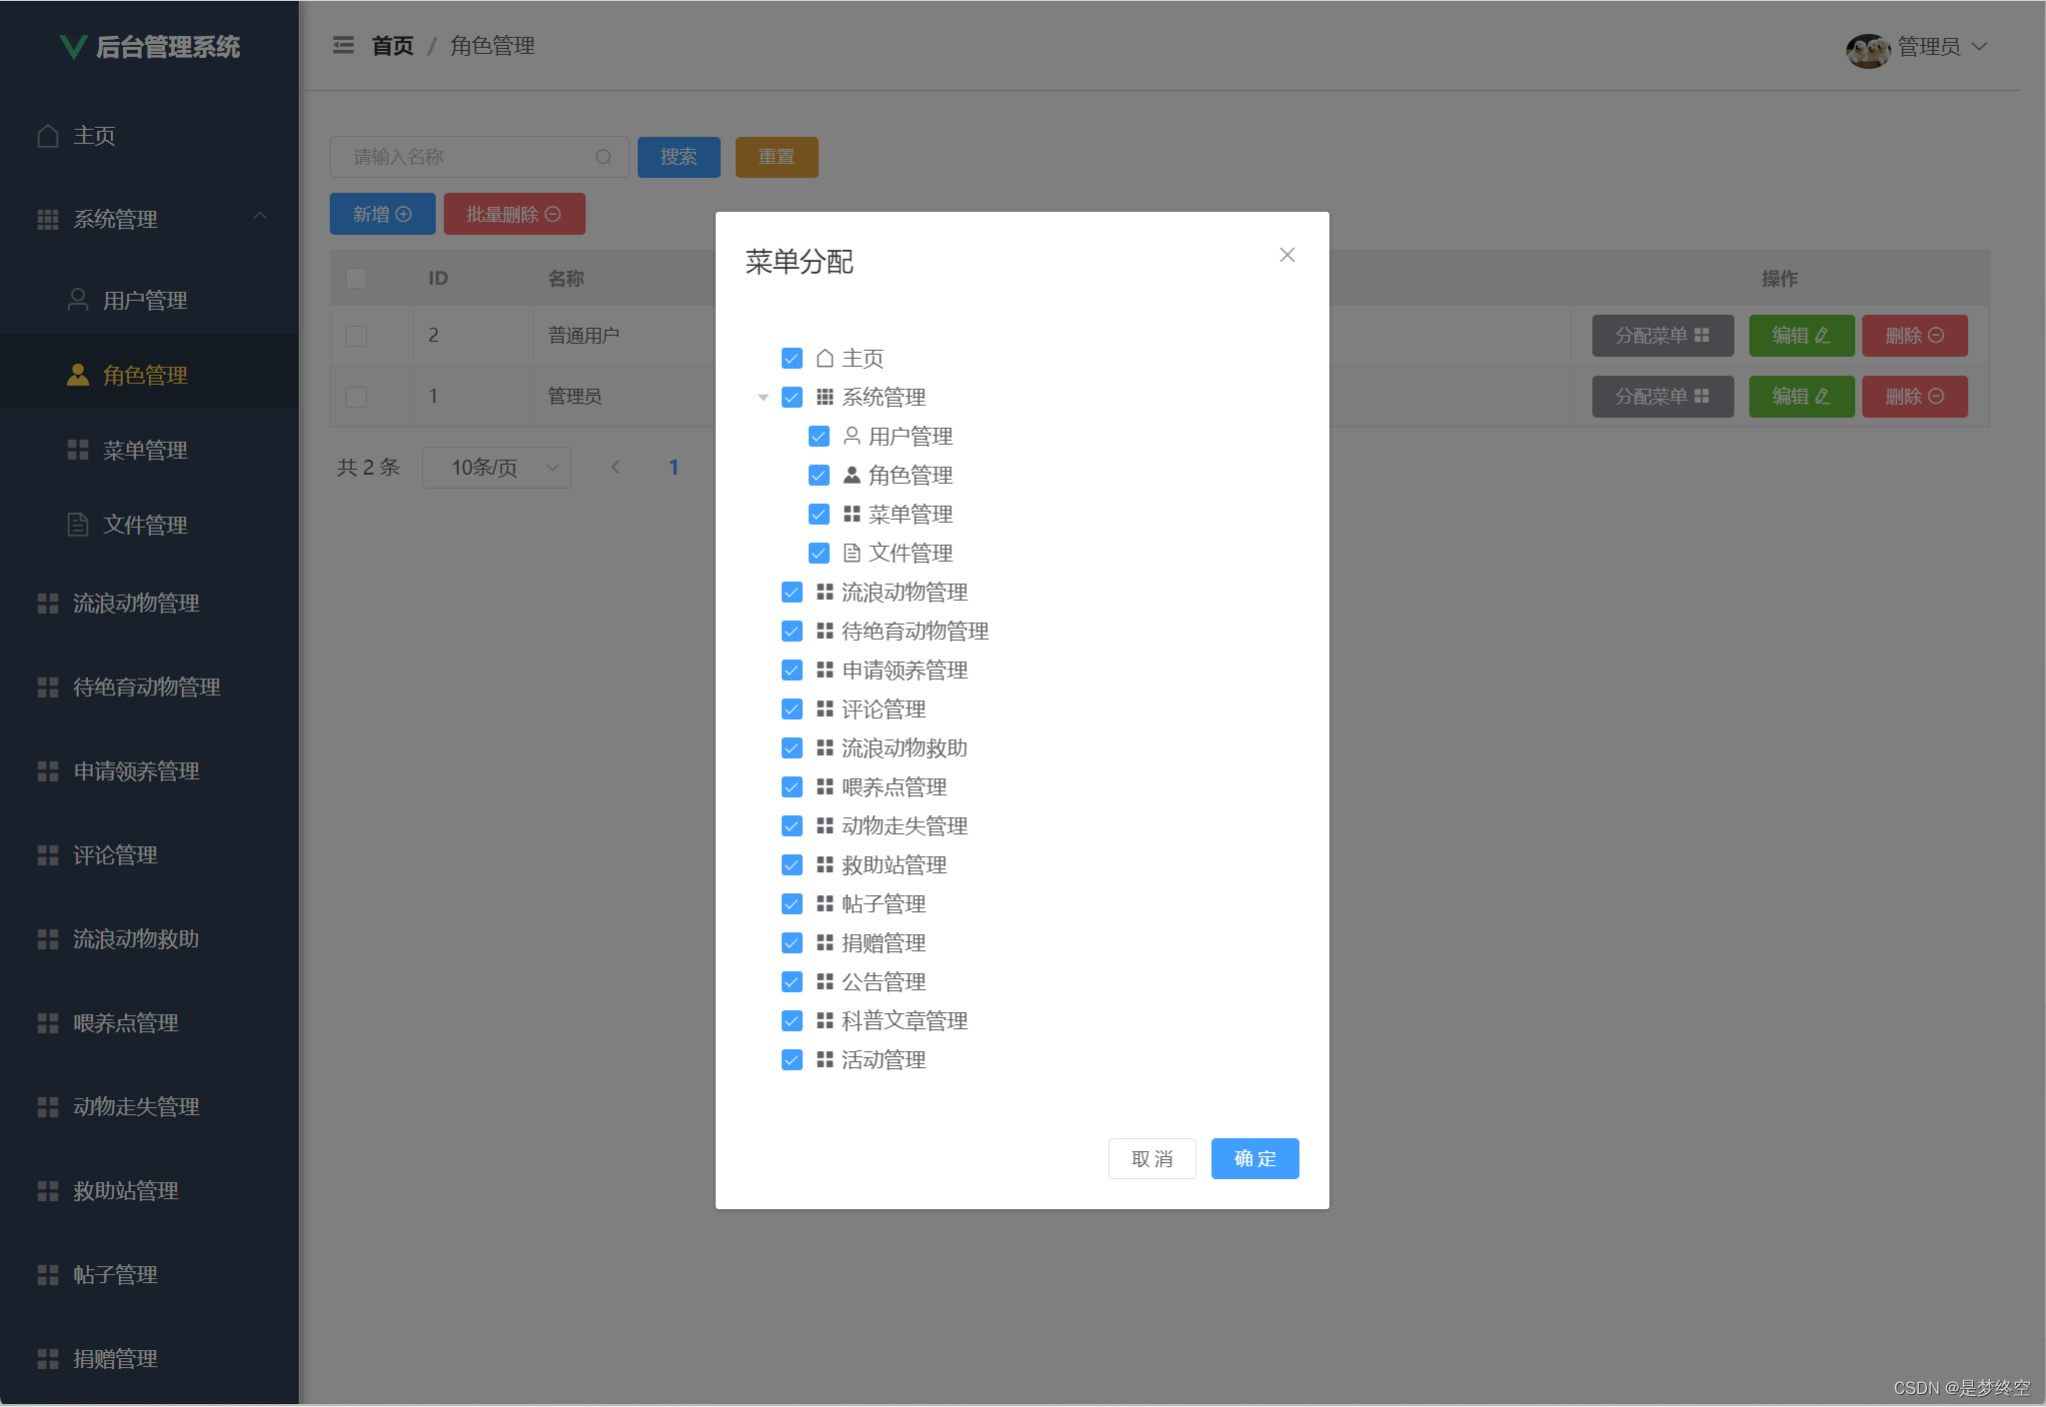Click the search magnifier icon in name field
Viewport: 2046px width, 1407px height.
tap(604, 156)
